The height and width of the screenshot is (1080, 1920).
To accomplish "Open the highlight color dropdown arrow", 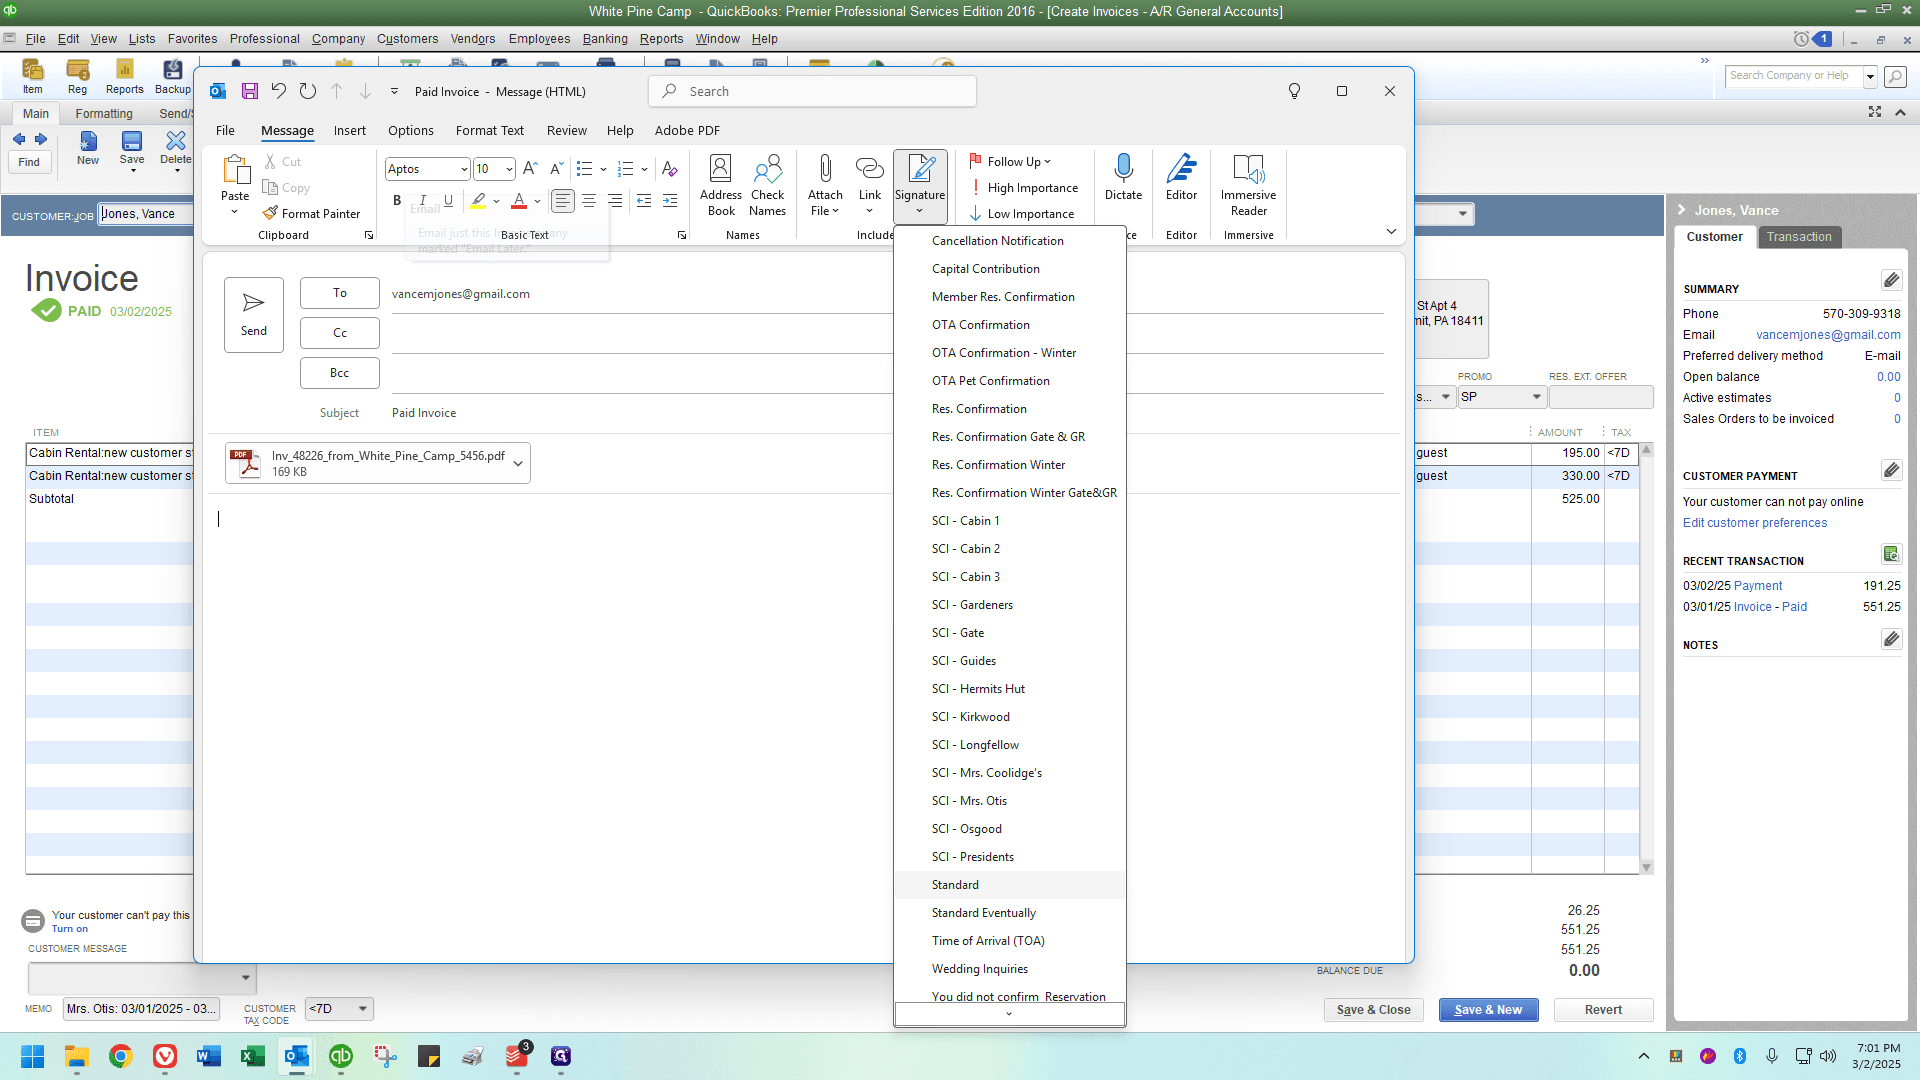I will click(496, 201).
